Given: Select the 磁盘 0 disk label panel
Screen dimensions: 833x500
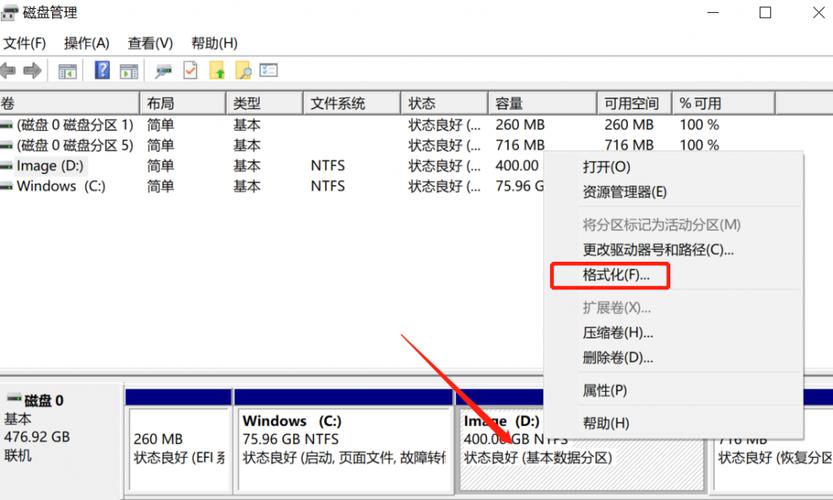Looking at the screenshot, I should click(x=61, y=439).
